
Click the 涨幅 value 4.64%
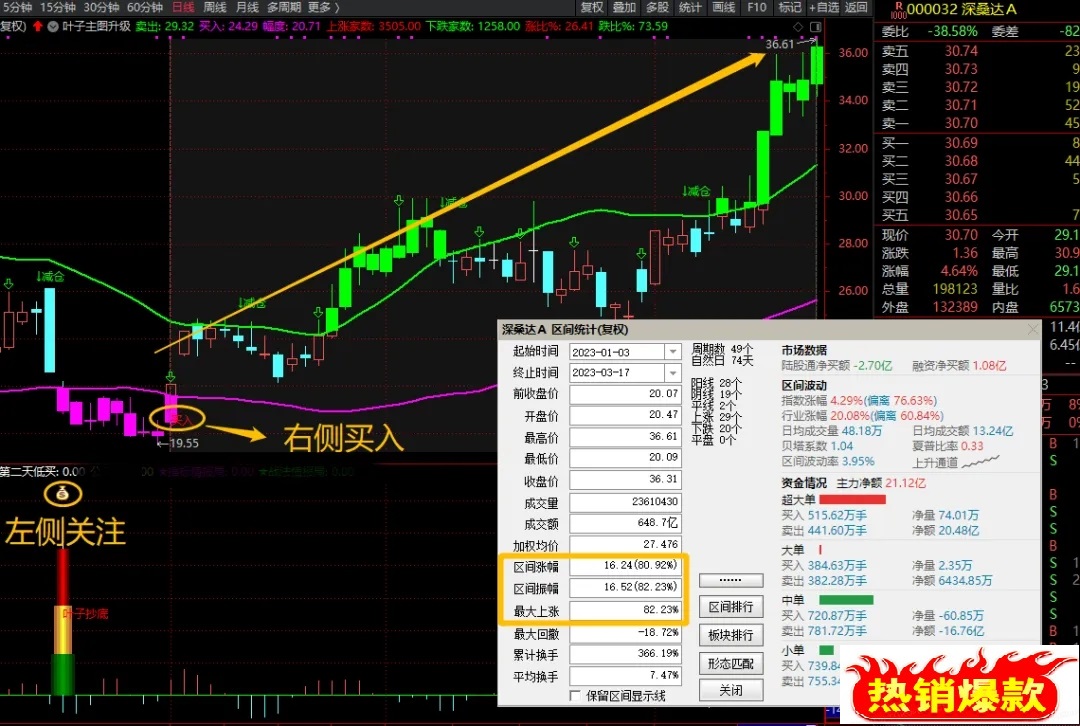959,271
